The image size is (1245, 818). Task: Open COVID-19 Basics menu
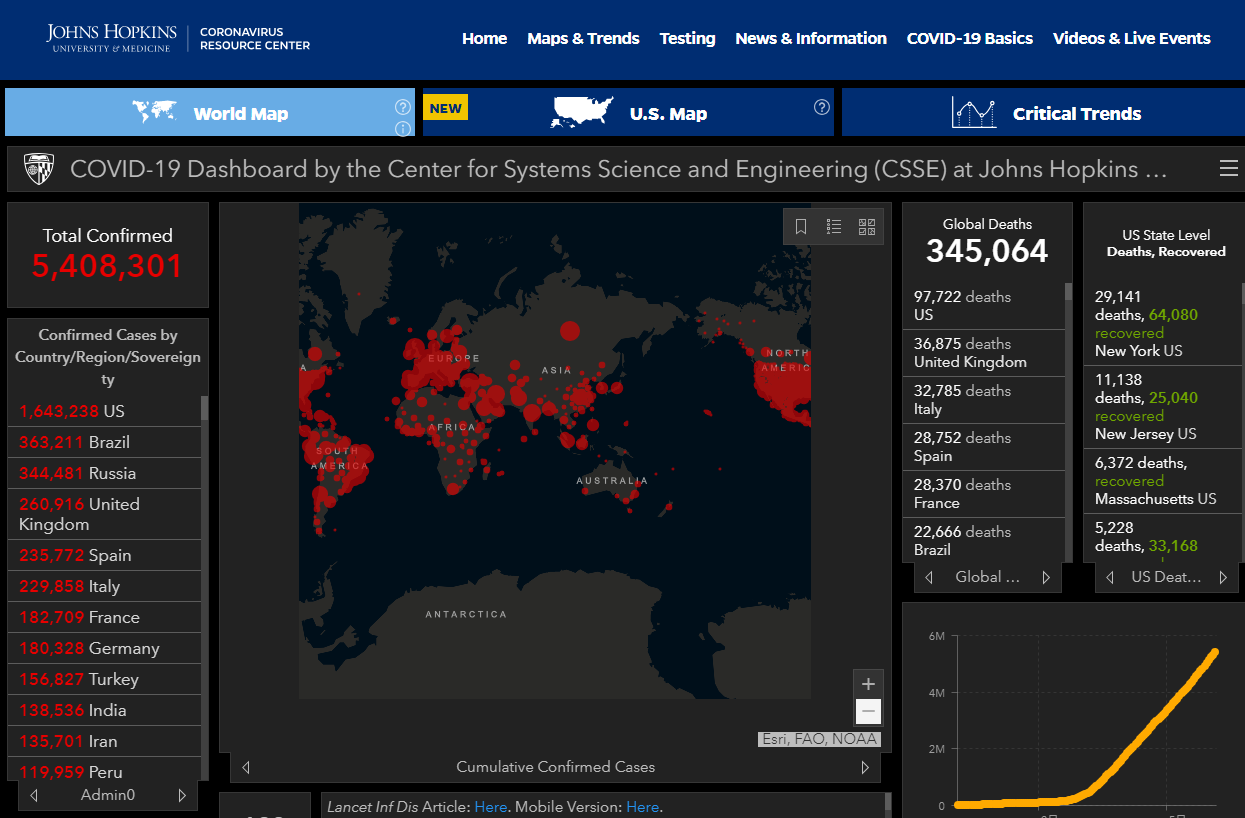tap(970, 38)
